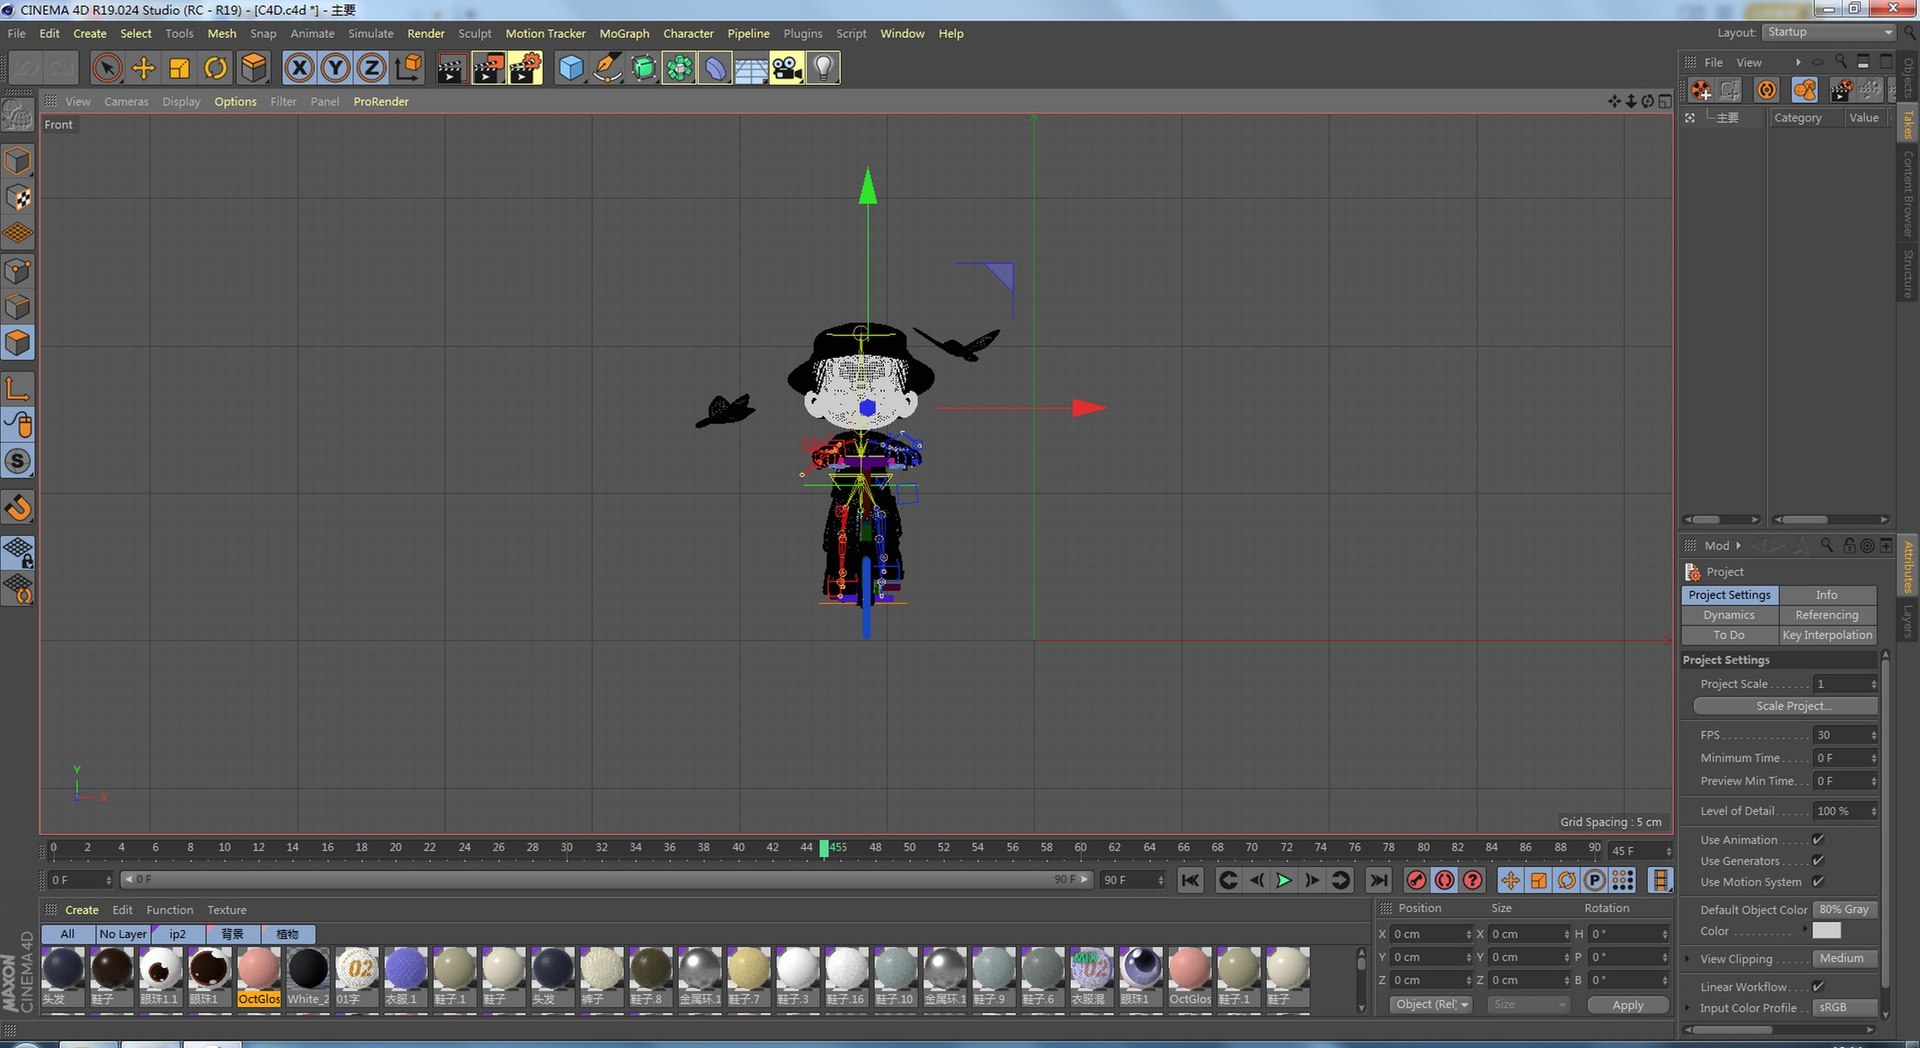The width and height of the screenshot is (1920, 1048).
Task: Expand the Mod menu arrow
Action: tap(1738, 545)
